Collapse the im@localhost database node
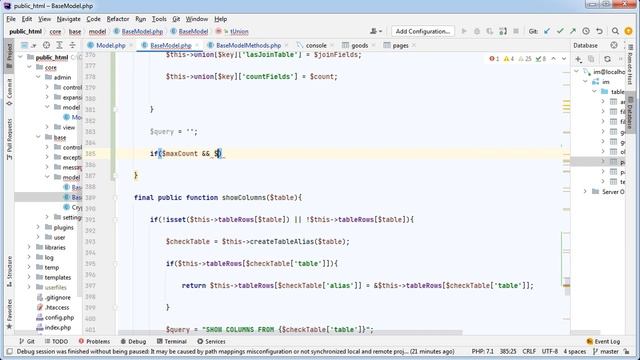This screenshot has width=640, height=360. point(577,71)
